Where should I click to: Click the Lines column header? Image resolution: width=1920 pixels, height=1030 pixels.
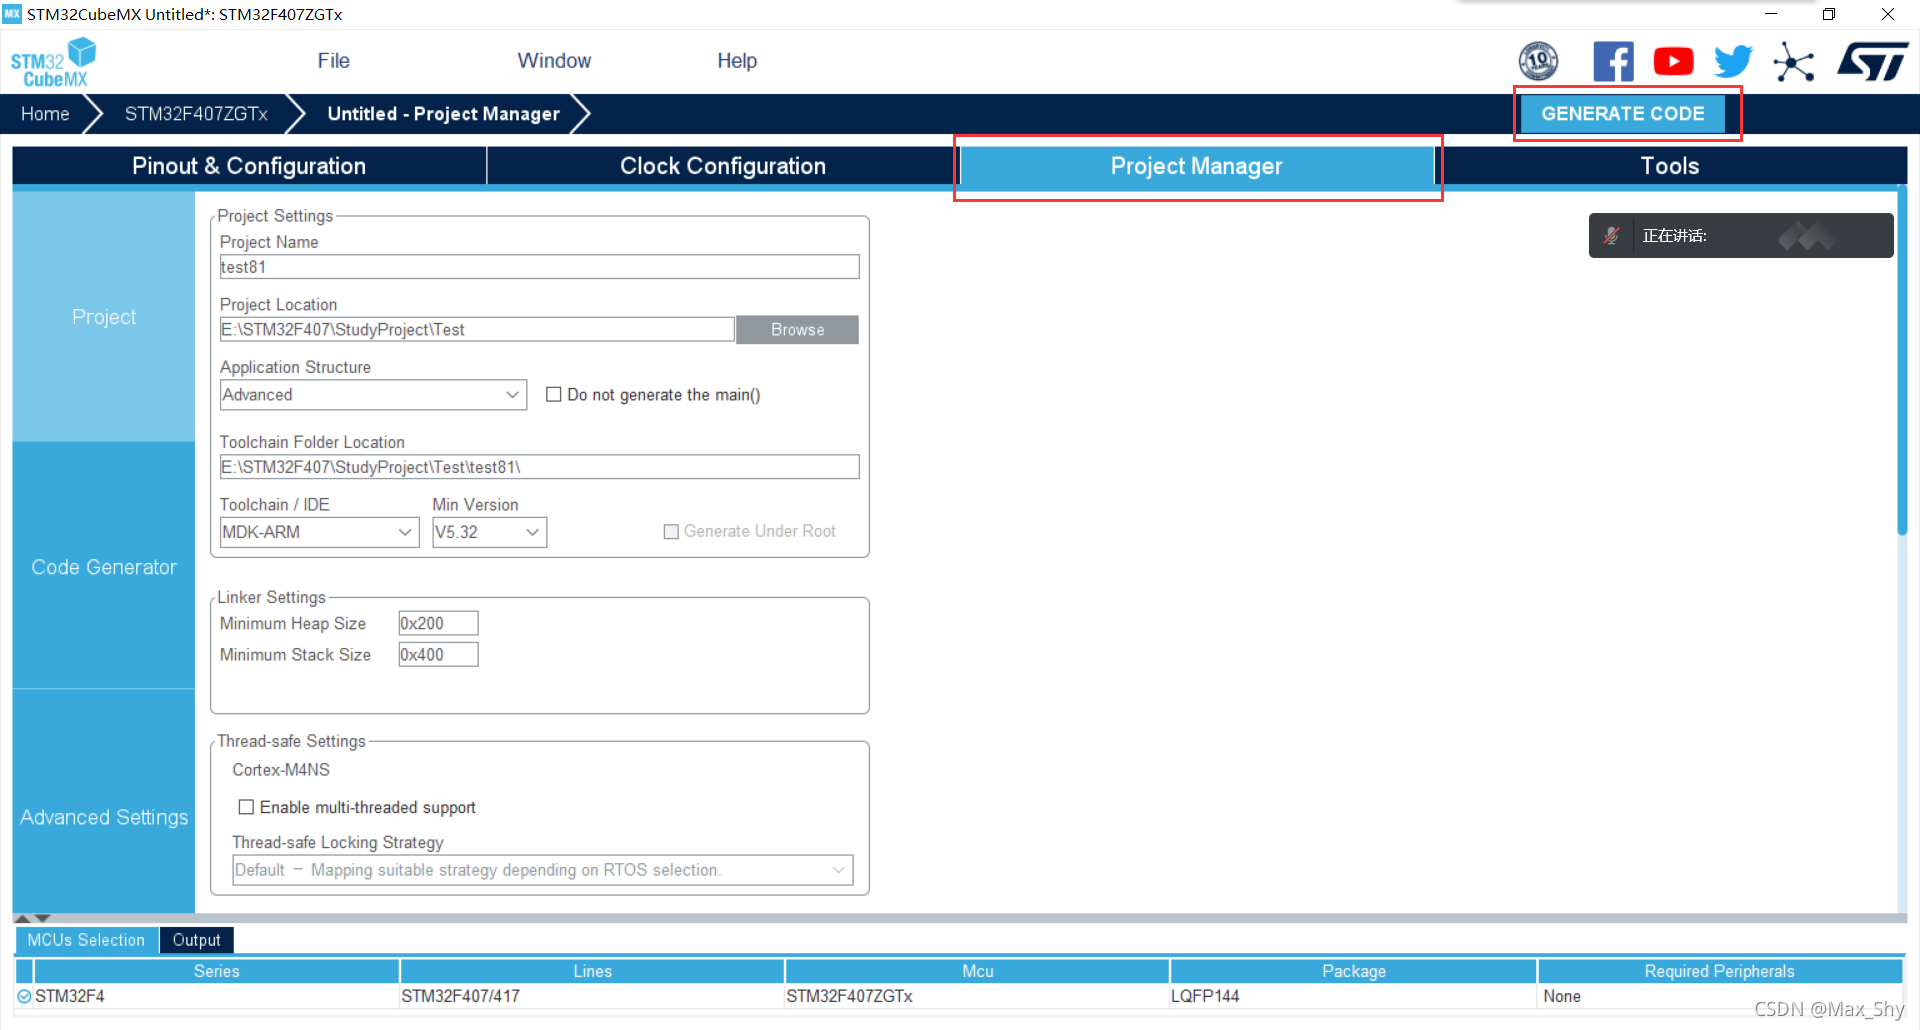click(x=592, y=971)
